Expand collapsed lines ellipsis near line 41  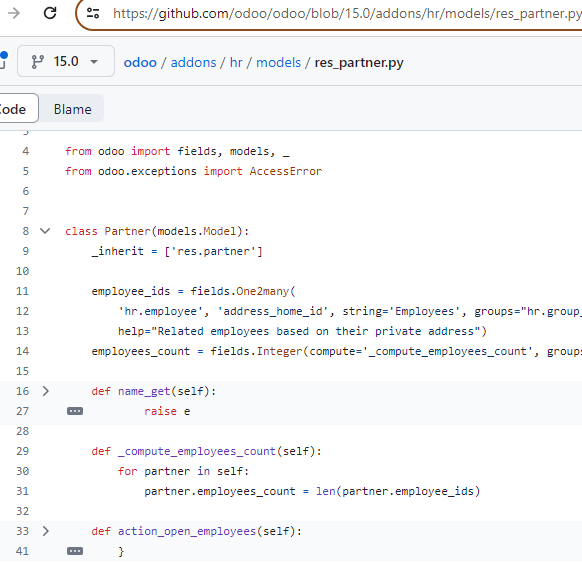tap(75, 551)
